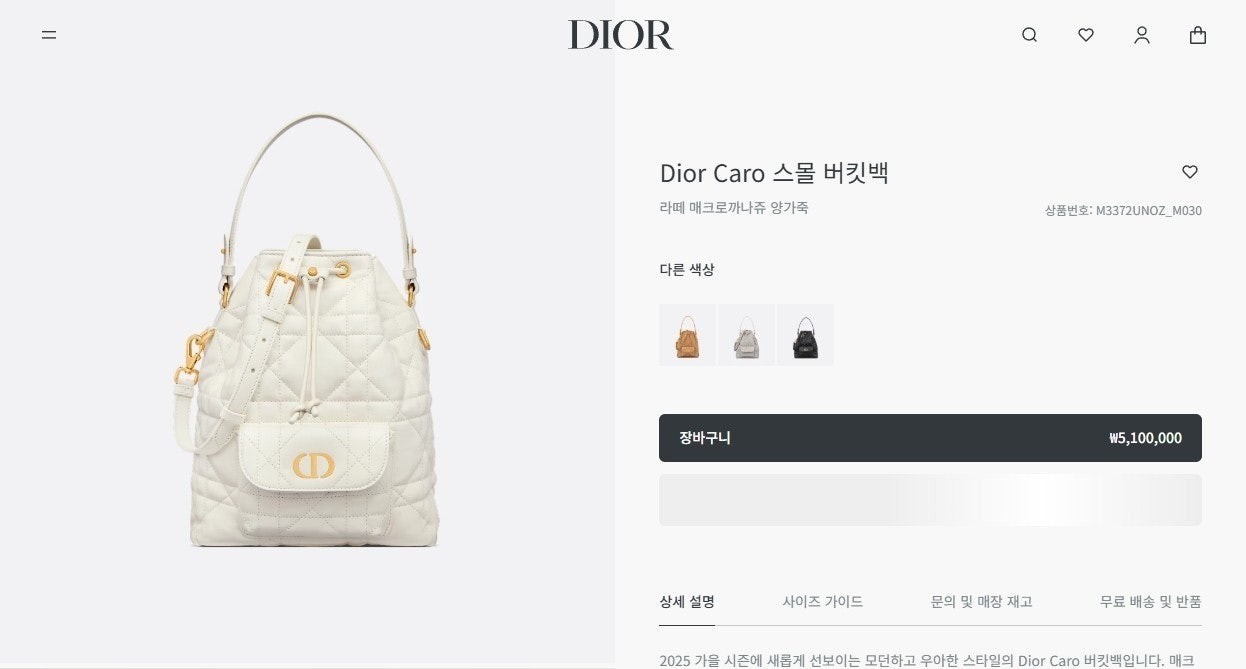The image size is (1246, 669).
Task: Open the shopping bag icon
Action: tap(1198, 35)
